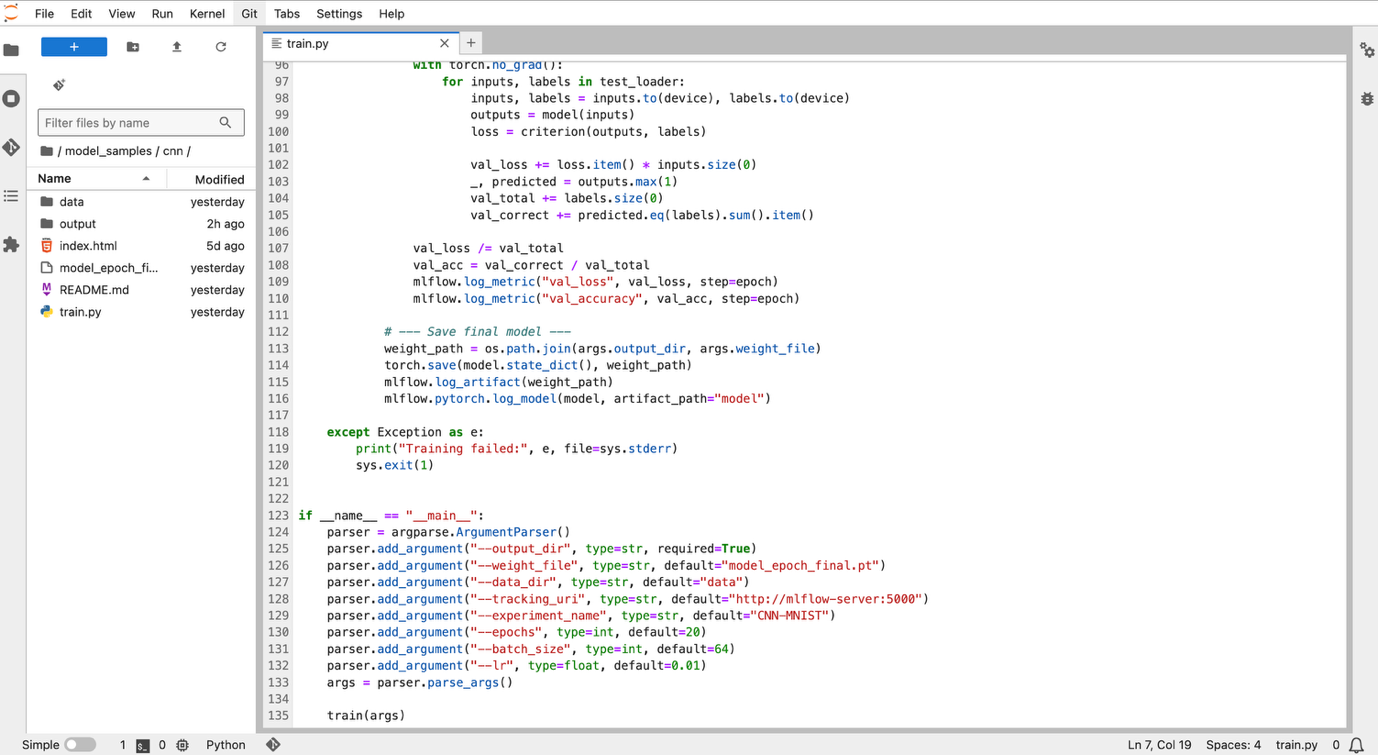Viewport: 1378px width, 755px height.
Task: Toggle the Simple interface switch
Action: pos(79,744)
